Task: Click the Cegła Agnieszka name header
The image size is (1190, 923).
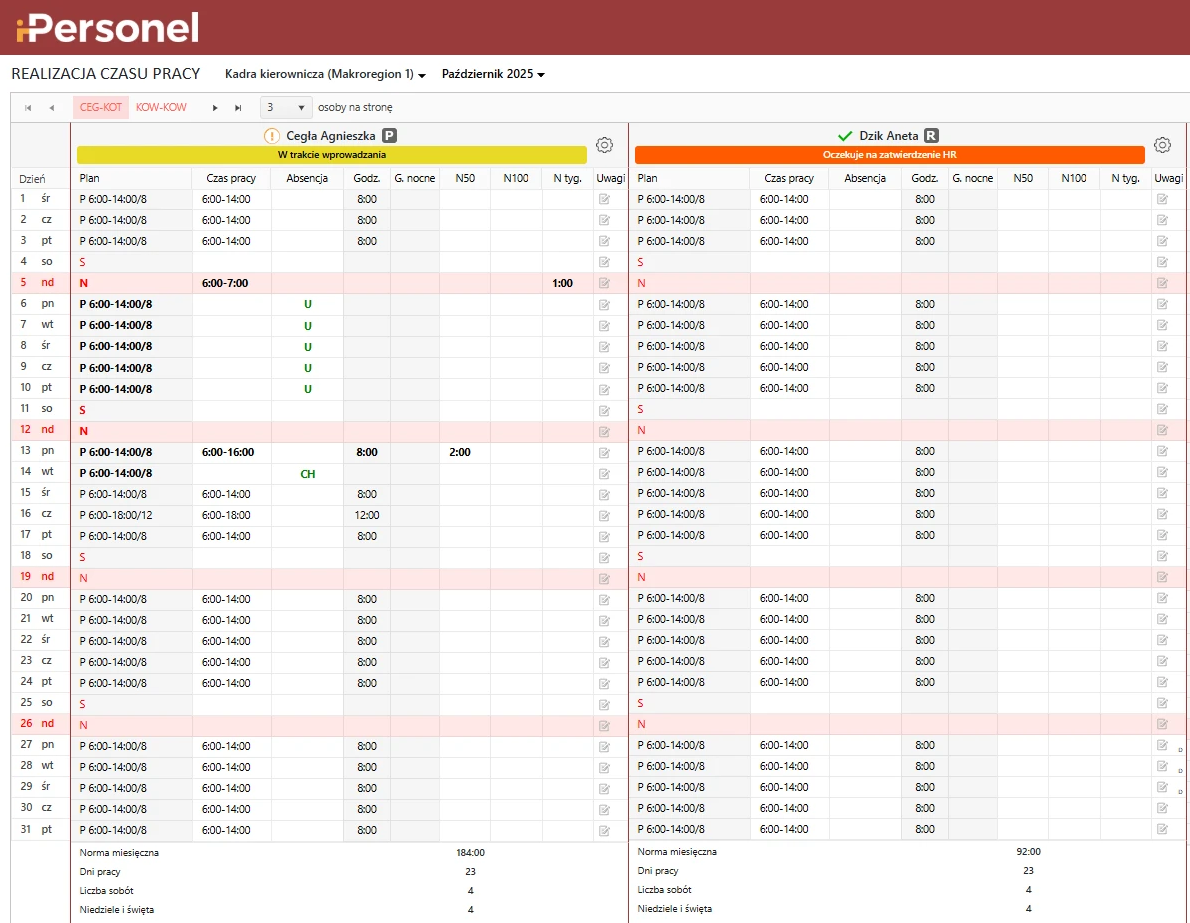Action: pos(331,136)
